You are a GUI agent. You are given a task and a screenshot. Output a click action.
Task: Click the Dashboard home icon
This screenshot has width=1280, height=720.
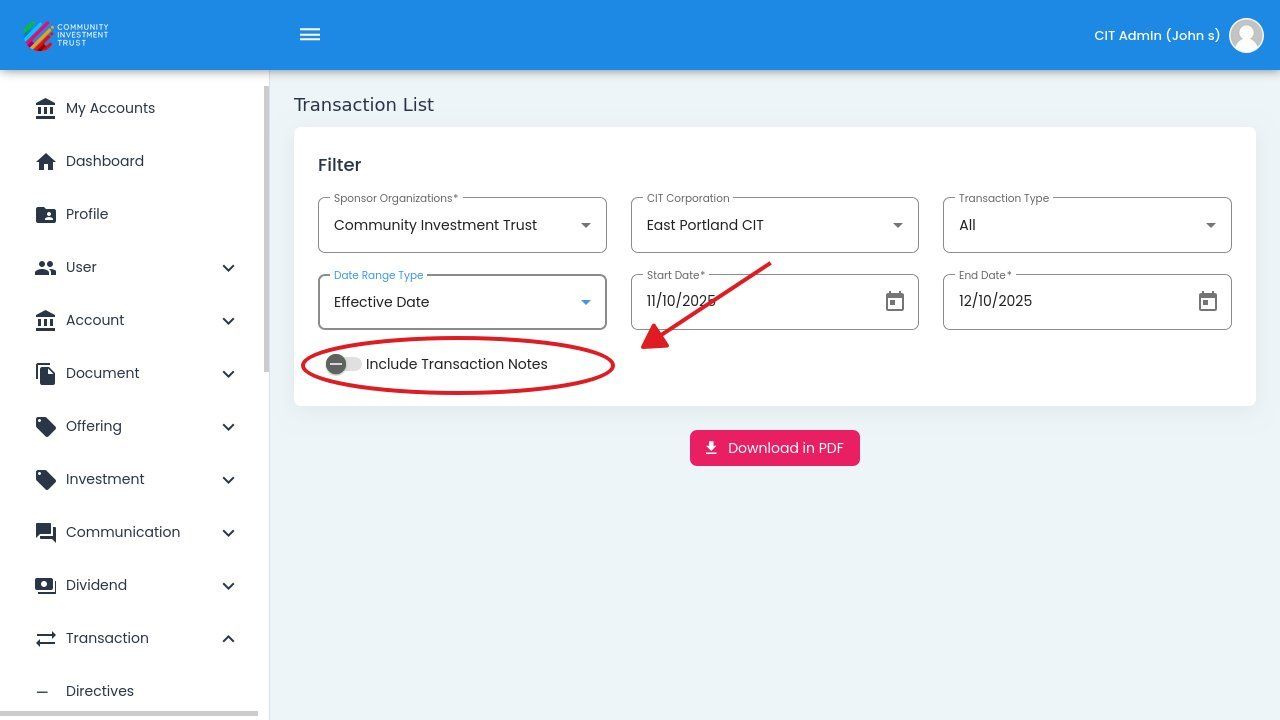pos(45,162)
